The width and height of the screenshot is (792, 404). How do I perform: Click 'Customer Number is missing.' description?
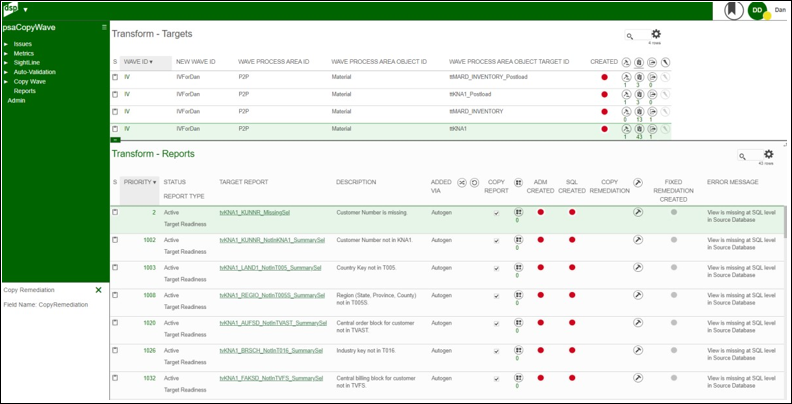[x=371, y=213]
